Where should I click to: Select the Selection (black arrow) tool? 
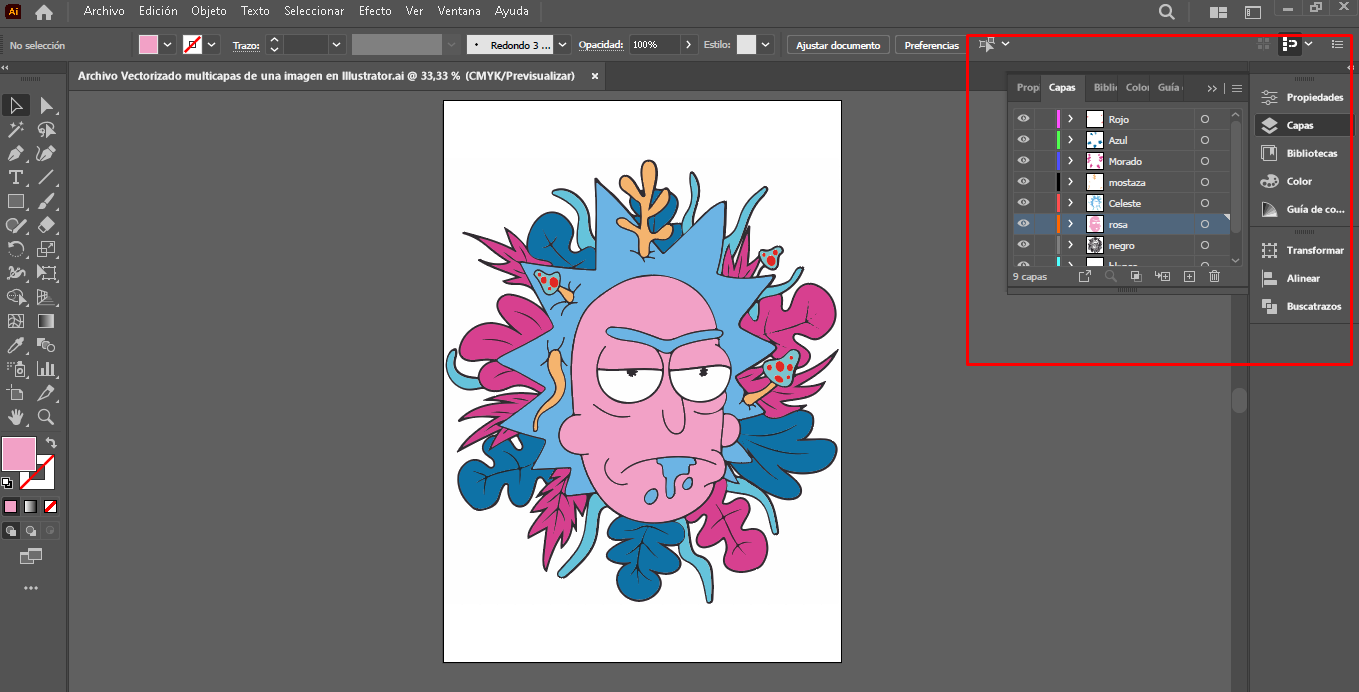point(16,105)
